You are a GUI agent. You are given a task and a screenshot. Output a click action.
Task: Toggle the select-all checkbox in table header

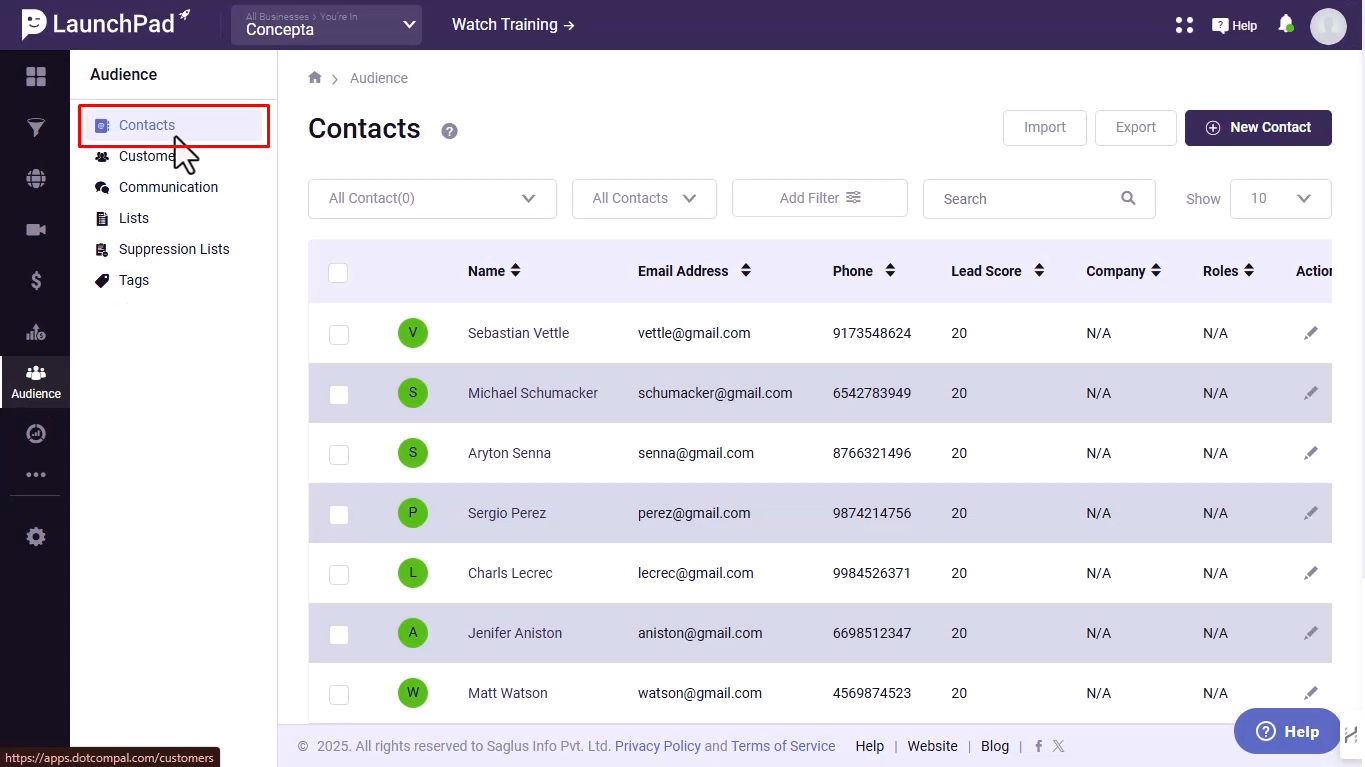pos(338,272)
